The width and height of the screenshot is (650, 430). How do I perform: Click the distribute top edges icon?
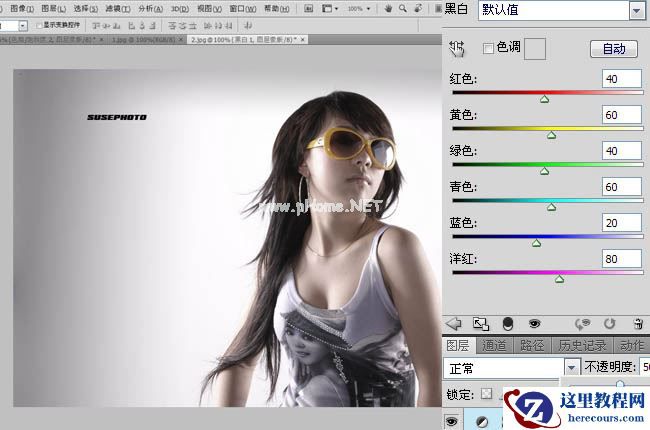point(172,26)
